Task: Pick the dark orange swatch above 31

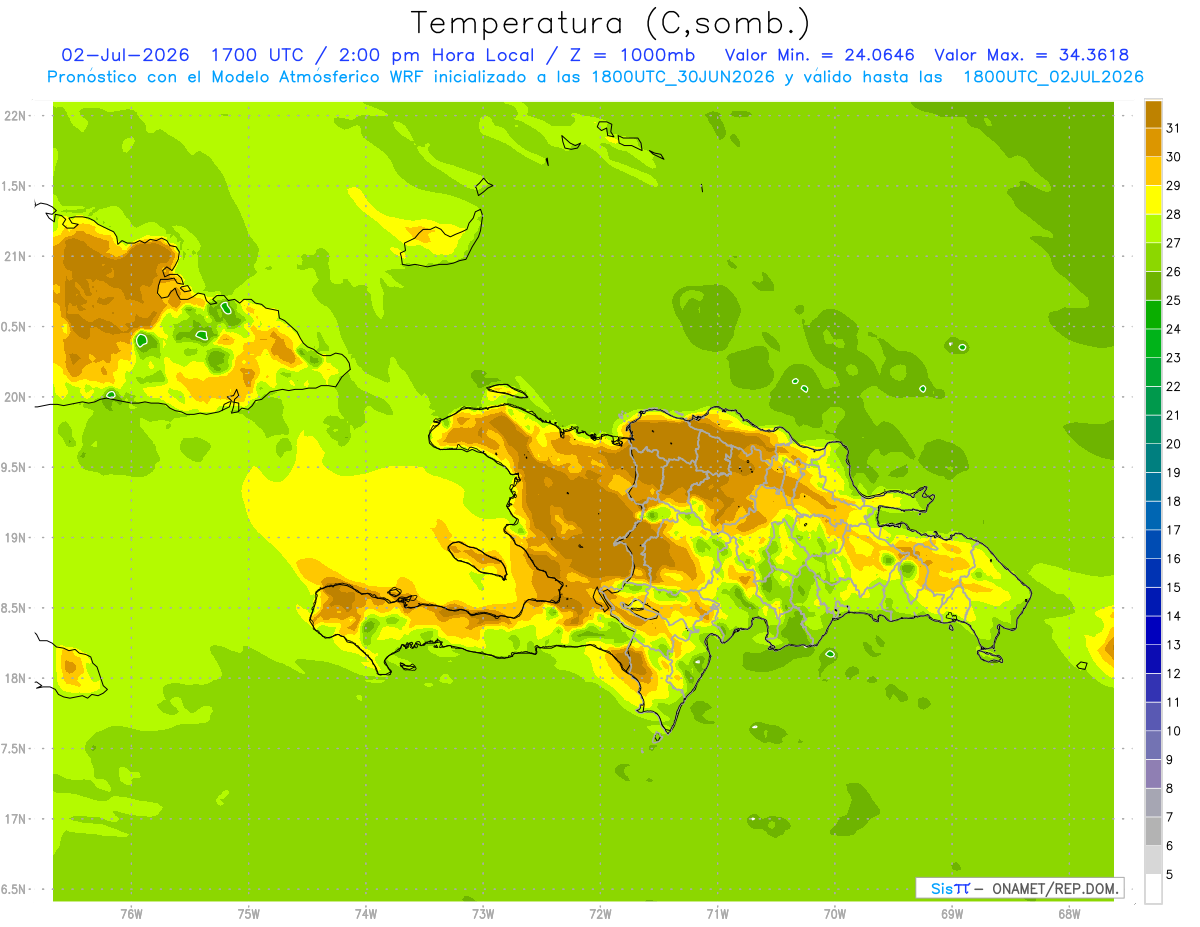Action: click(1153, 114)
